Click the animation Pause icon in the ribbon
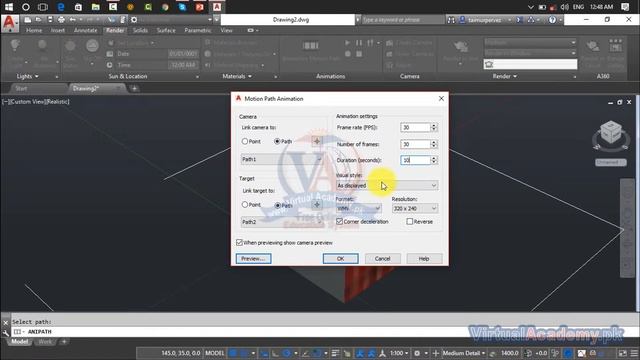The height and width of the screenshot is (360, 640). 359,42
